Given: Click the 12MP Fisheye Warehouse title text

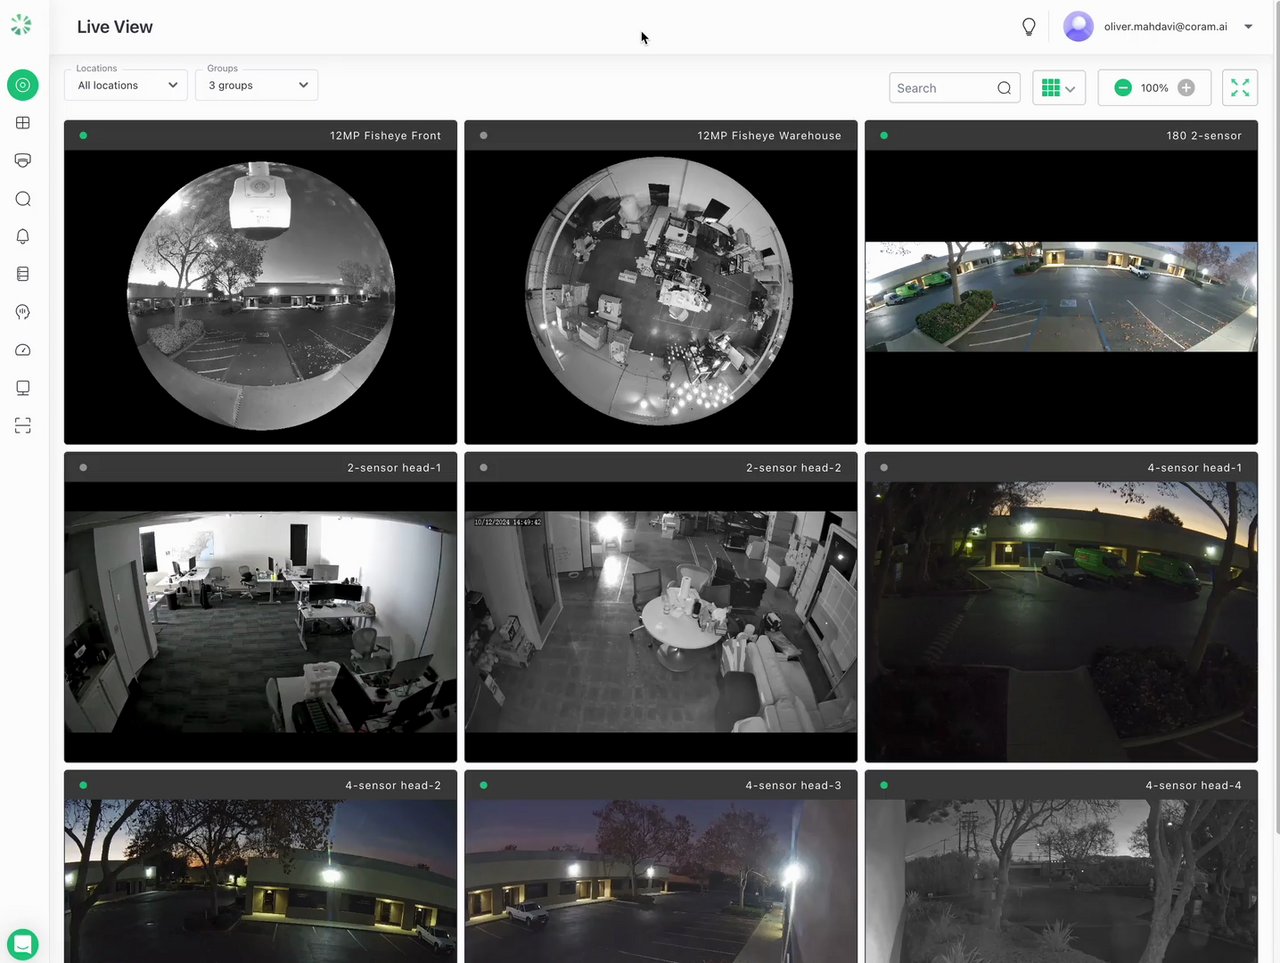Looking at the screenshot, I should 769,136.
